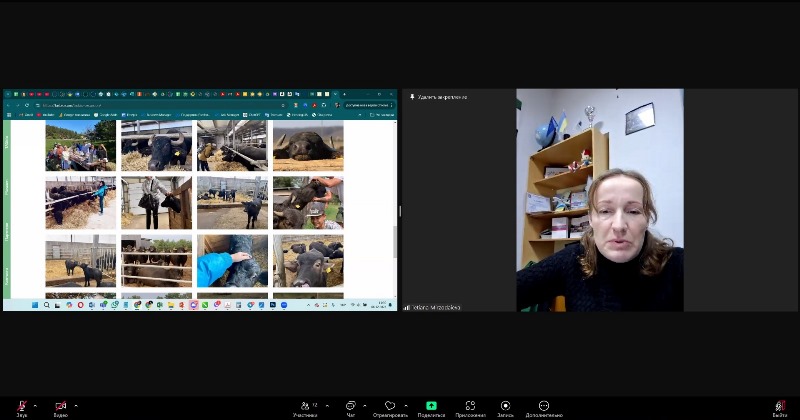Click the page vertical scrollbar in browser

(395, 241)
